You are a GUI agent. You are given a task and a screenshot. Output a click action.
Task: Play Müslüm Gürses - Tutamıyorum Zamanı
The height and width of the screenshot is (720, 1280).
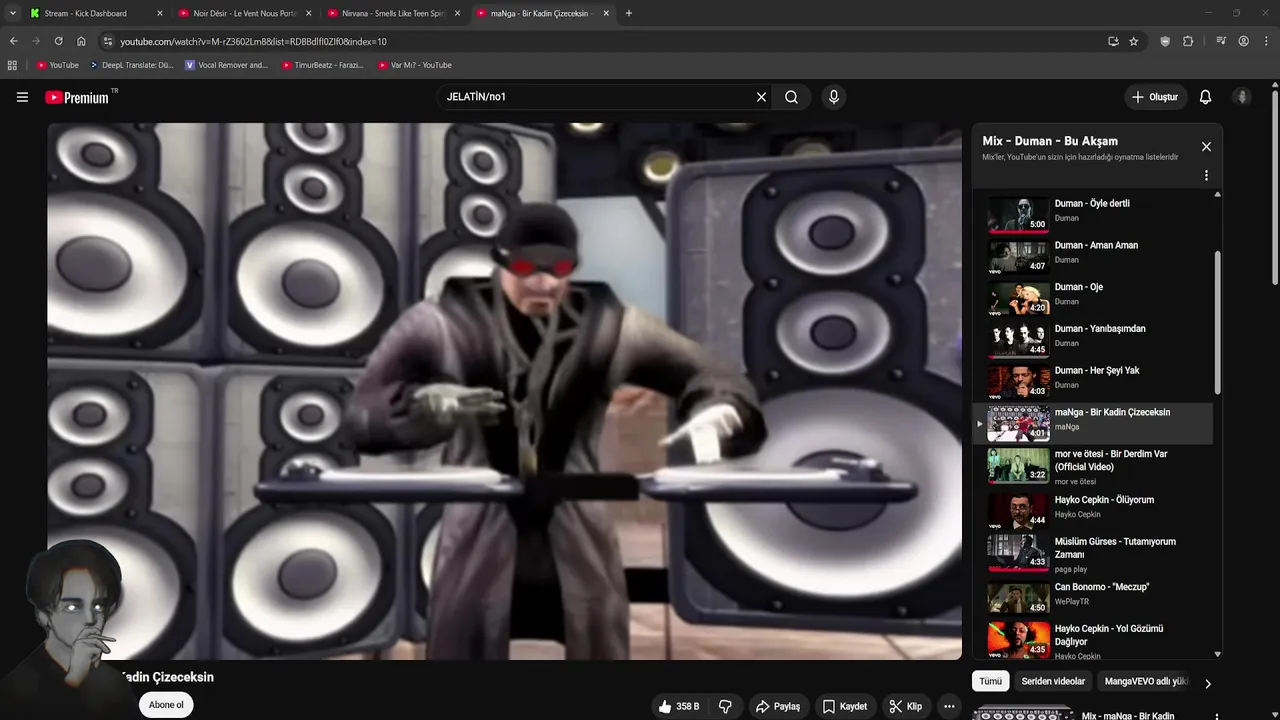coord(1092,553)
